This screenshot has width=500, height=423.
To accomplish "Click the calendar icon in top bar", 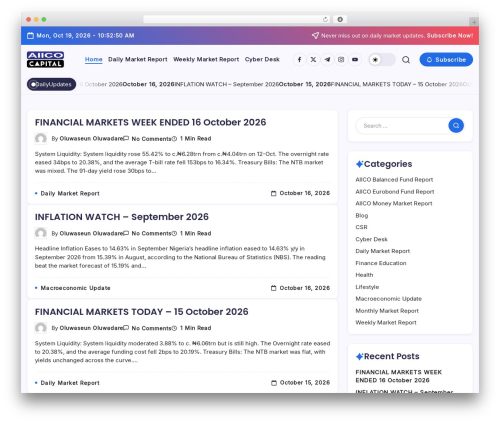I will [30, 36].
